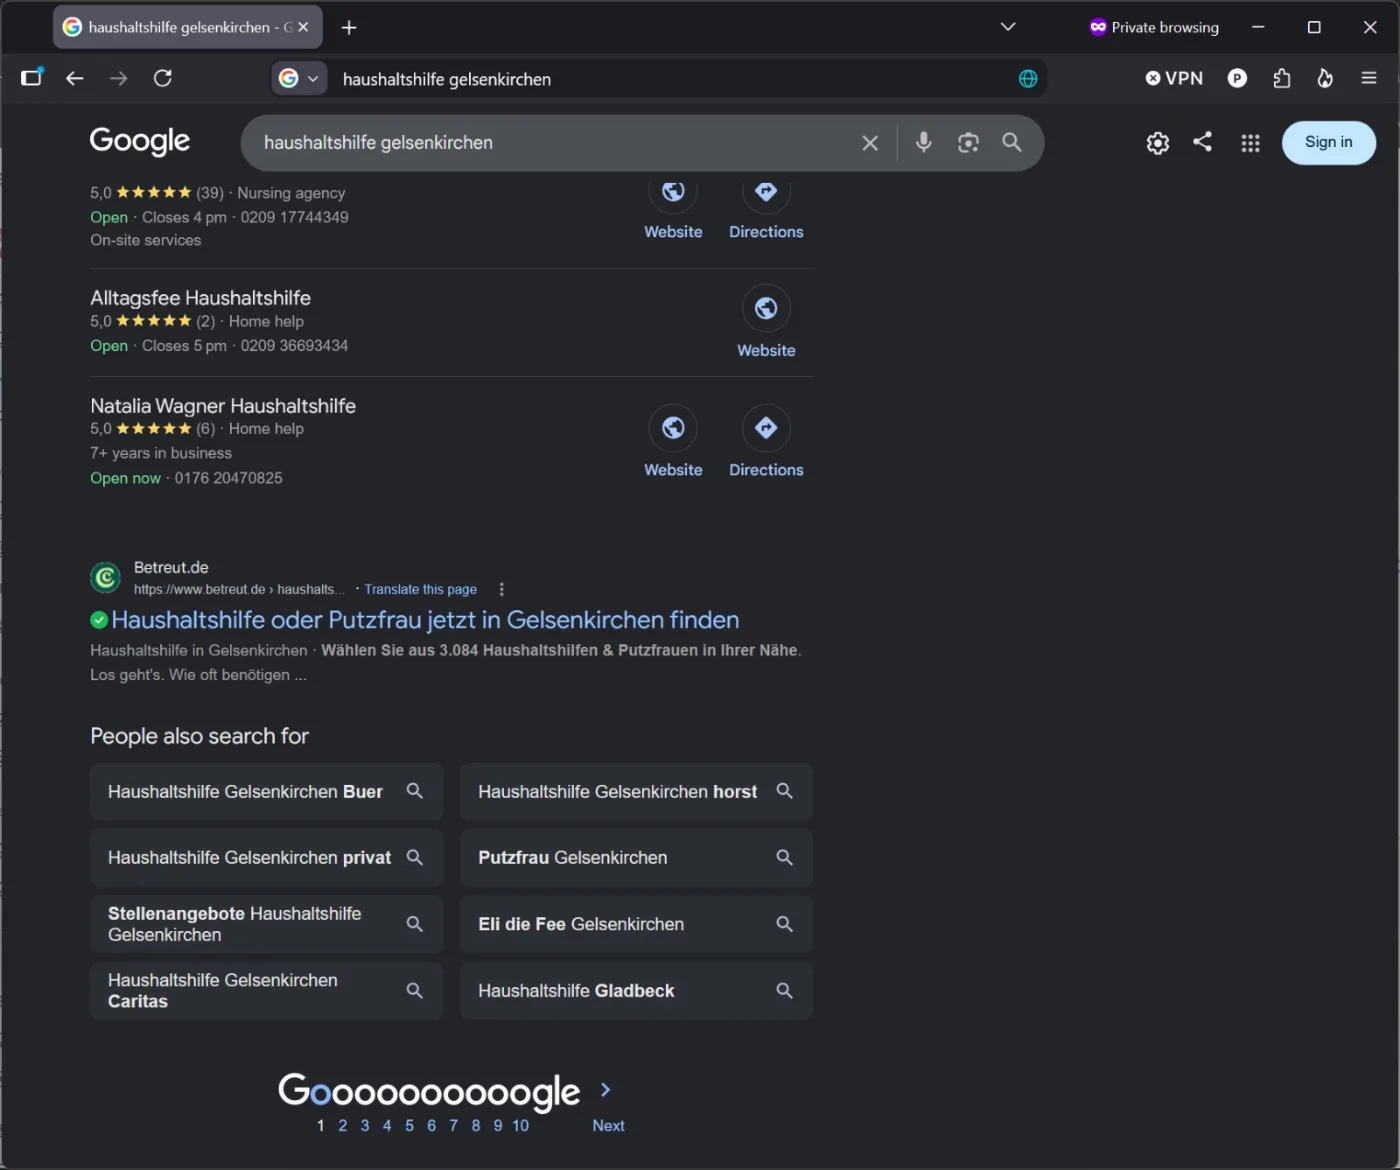Go to results page 7
Image resolution: width=1400 pixels, height=1170 pixels.
pyautogui.click(x=453, y=1126)
